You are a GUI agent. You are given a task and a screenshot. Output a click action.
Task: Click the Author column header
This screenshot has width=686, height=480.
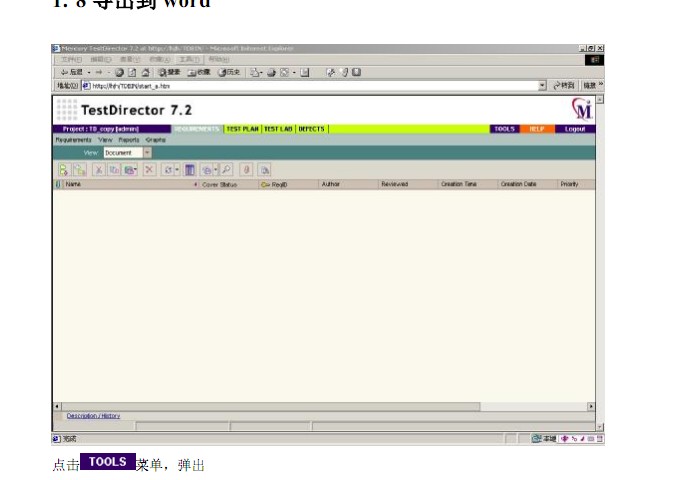click(x=348, y=184)
